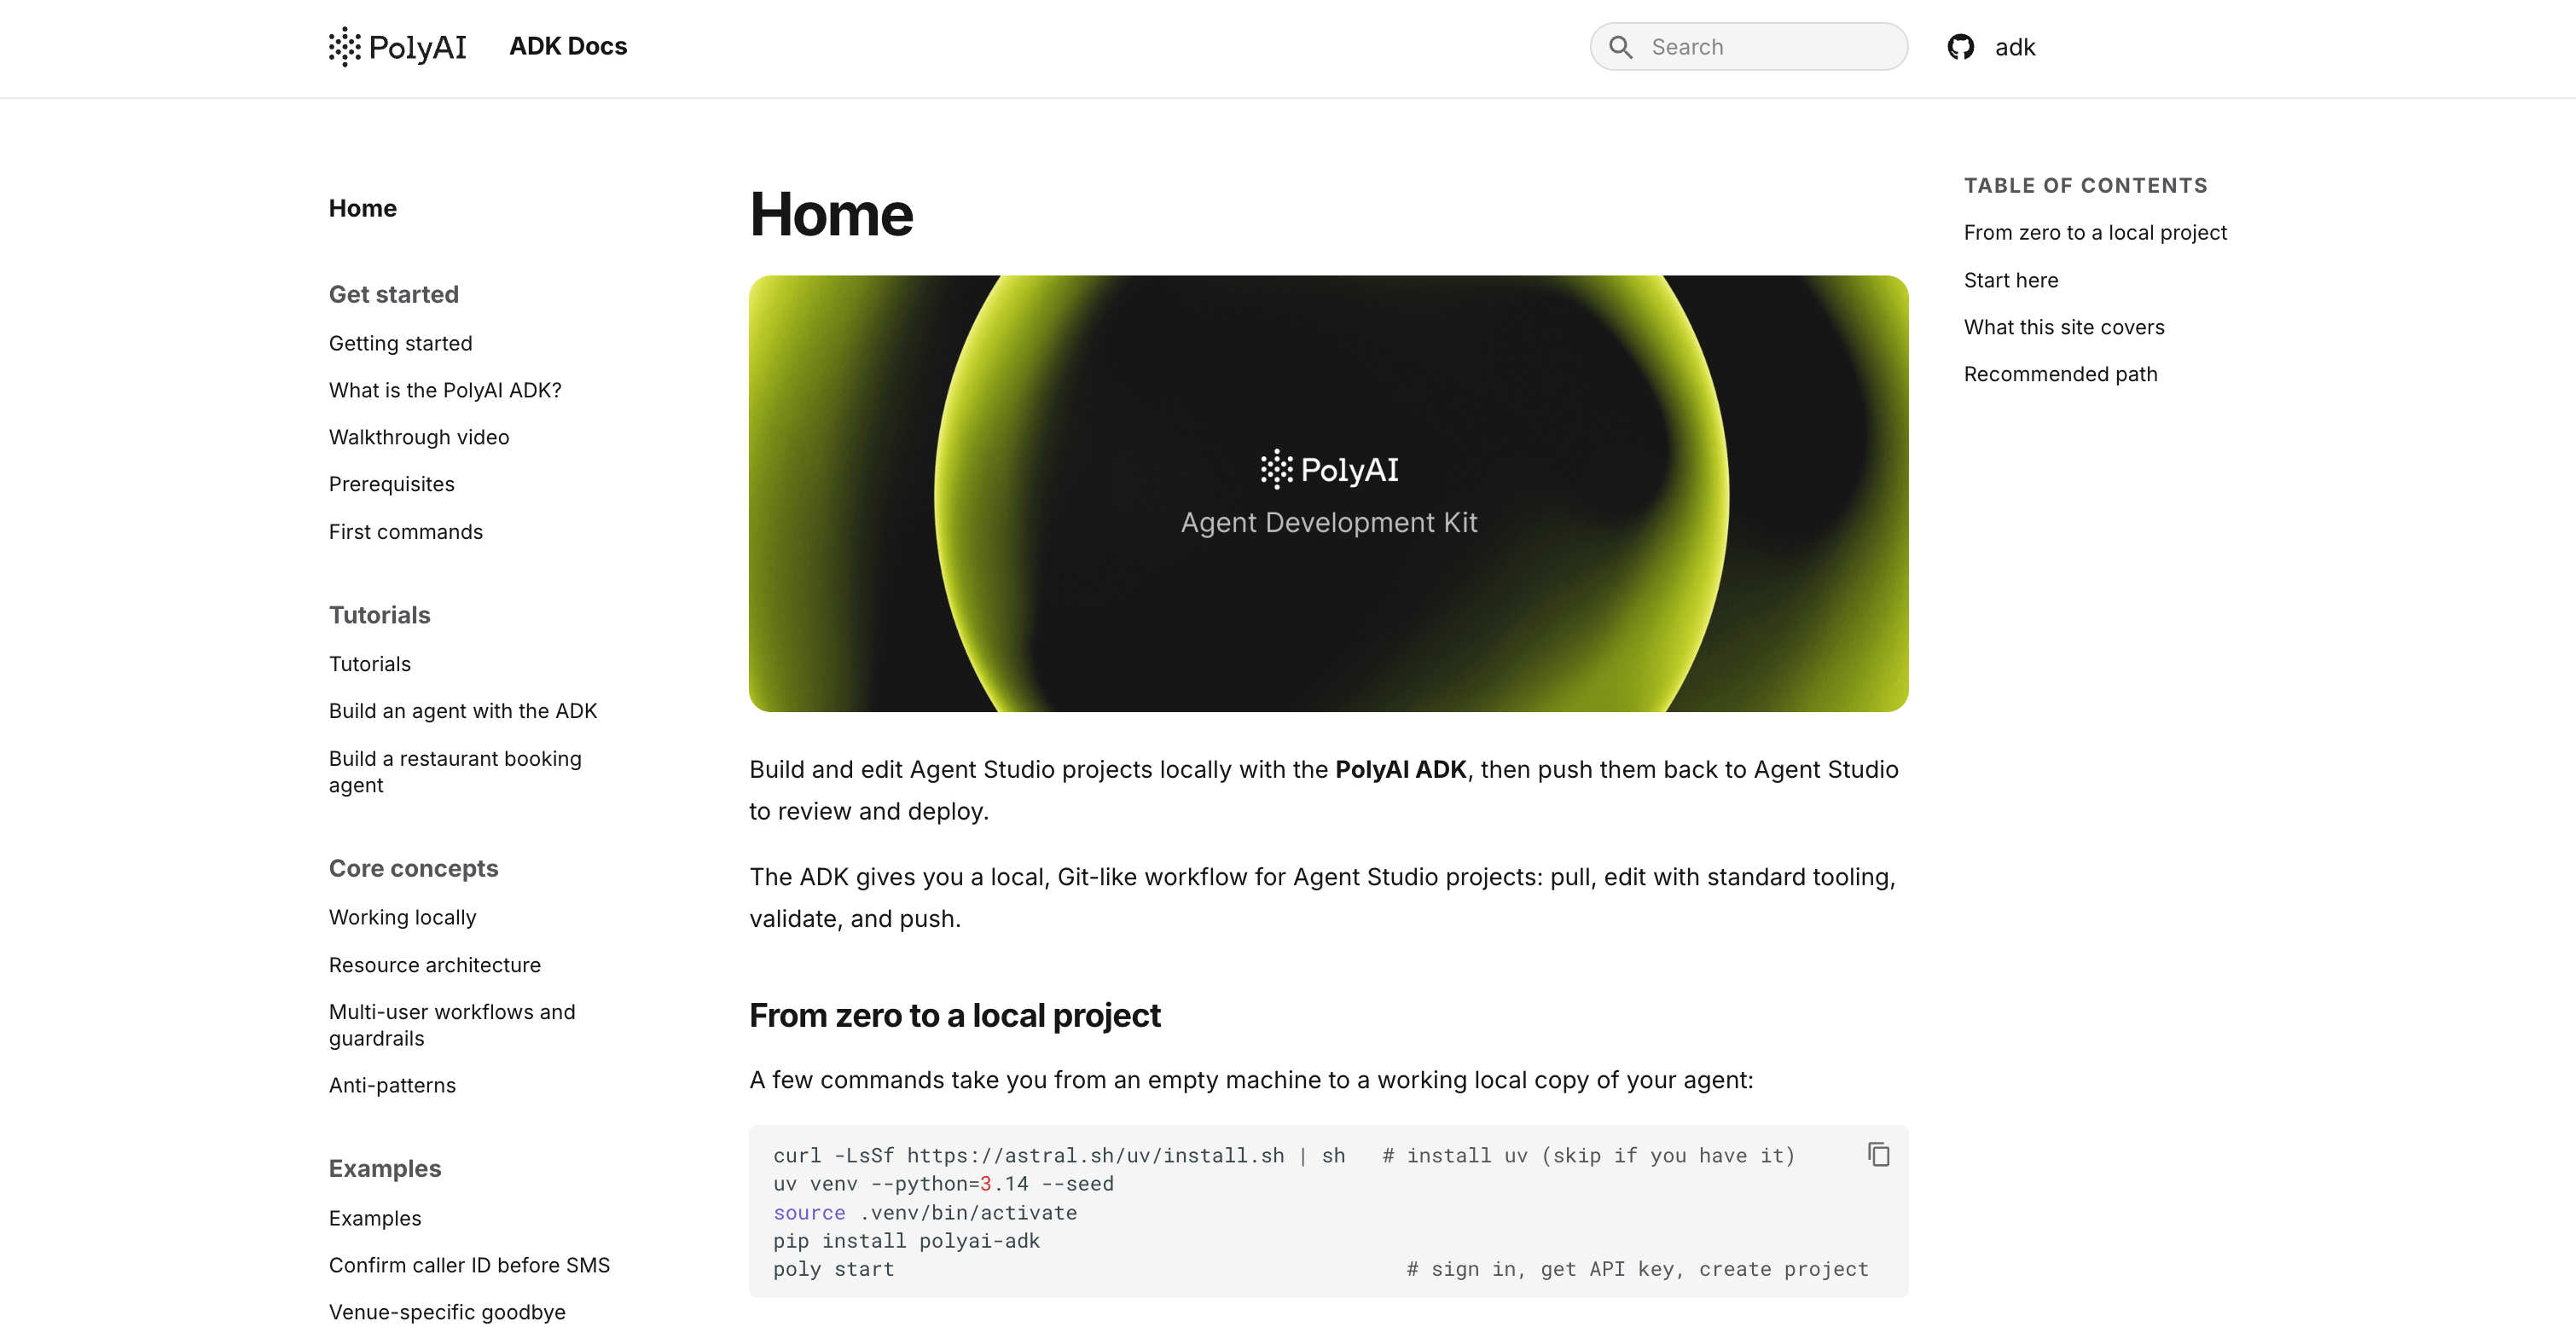Image resolution: width=2576 pixels, height=1327 pixels.
Task: Go to Home in the sidebar
Action: coord(363,208)
